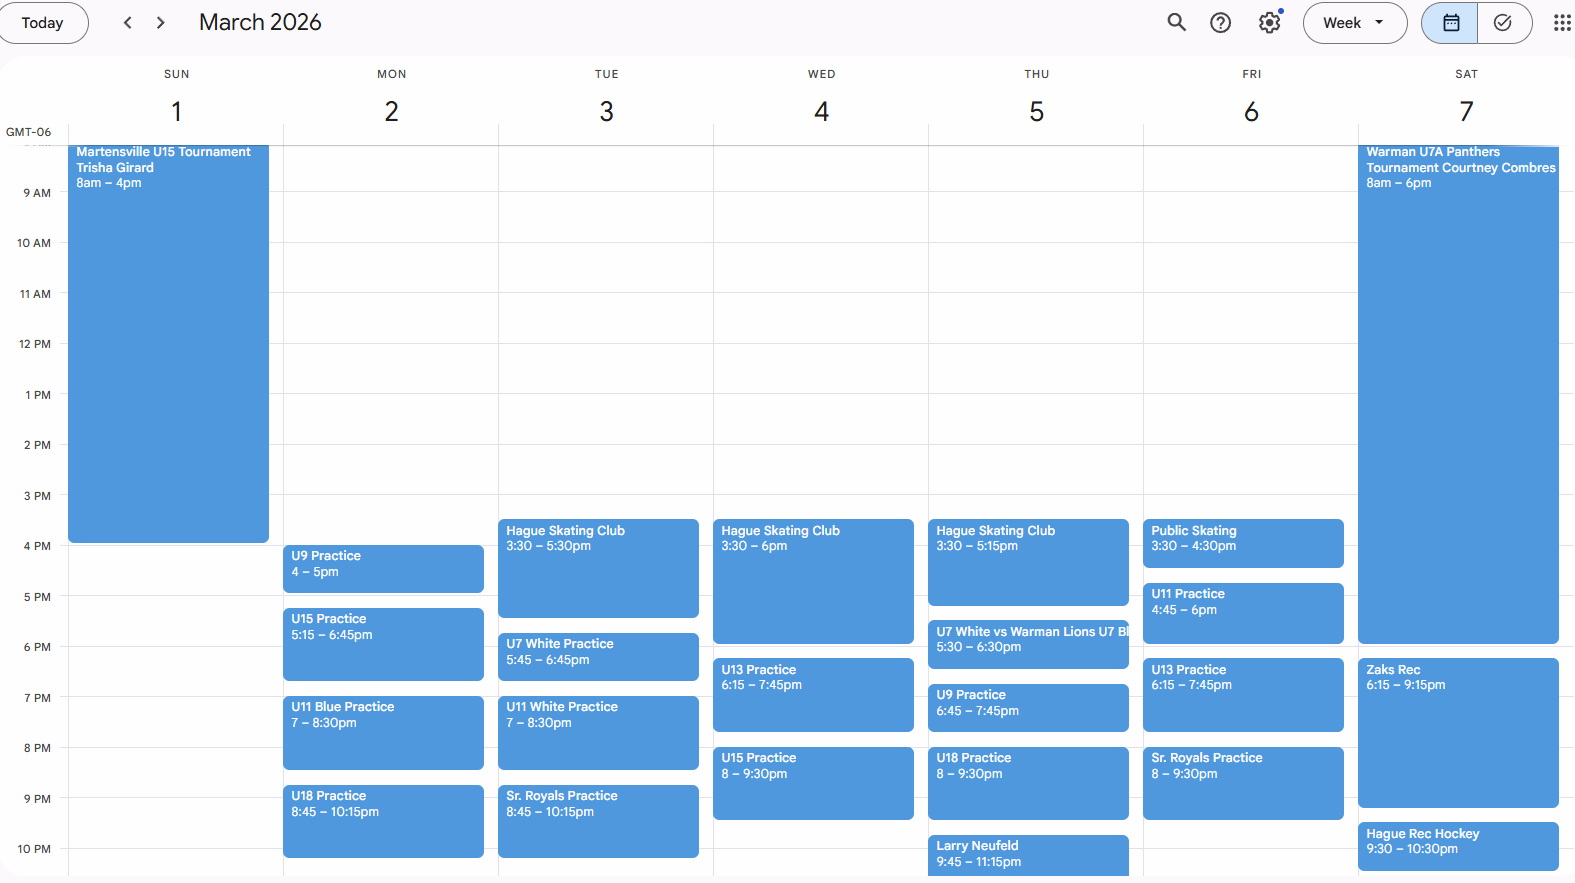Screen dimensions: 1575x883
Task: Open Public Skating event on Friday
Action: click(x=1242, y=542)
